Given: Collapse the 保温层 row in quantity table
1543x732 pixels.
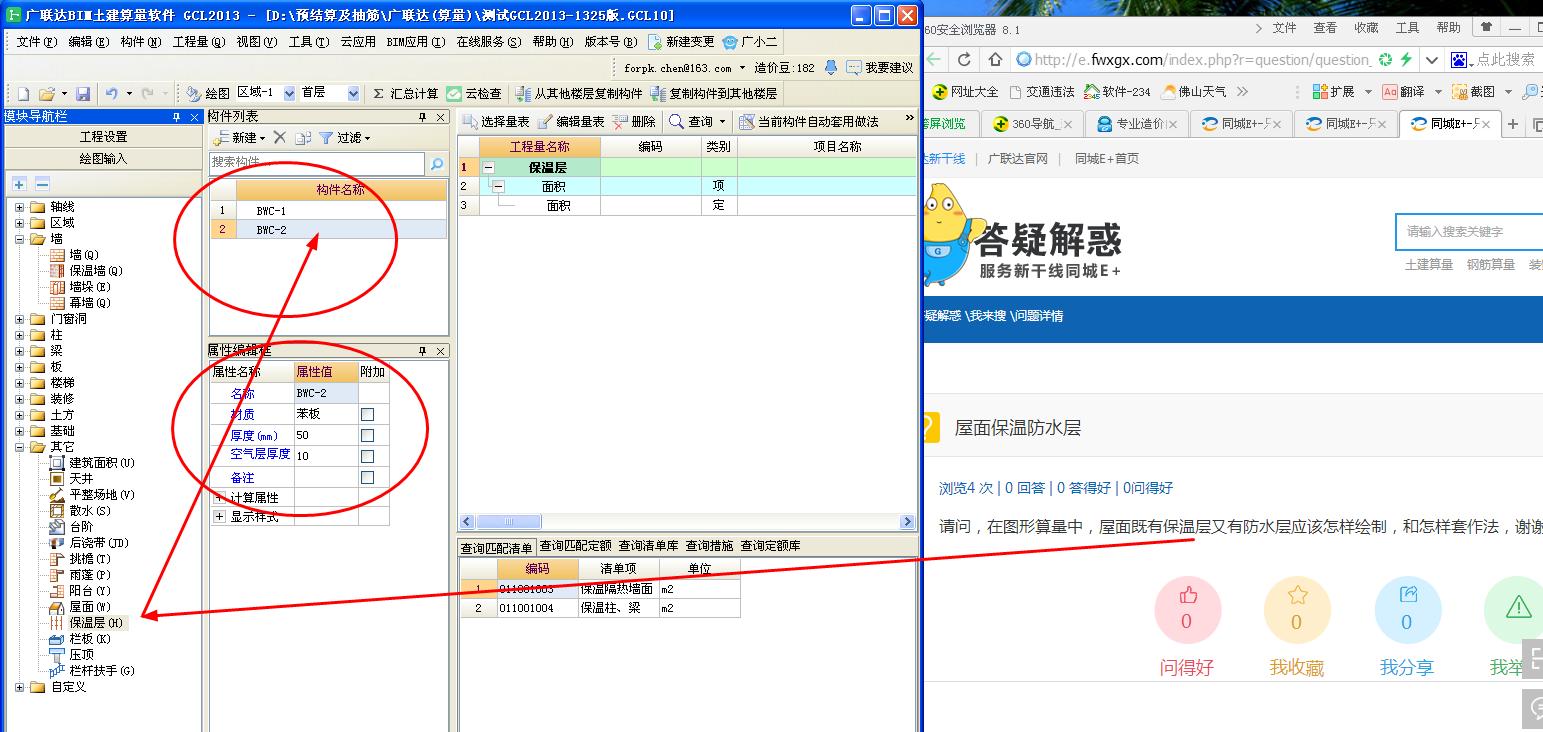Looking at the screenshot, I should pos(488,168).
